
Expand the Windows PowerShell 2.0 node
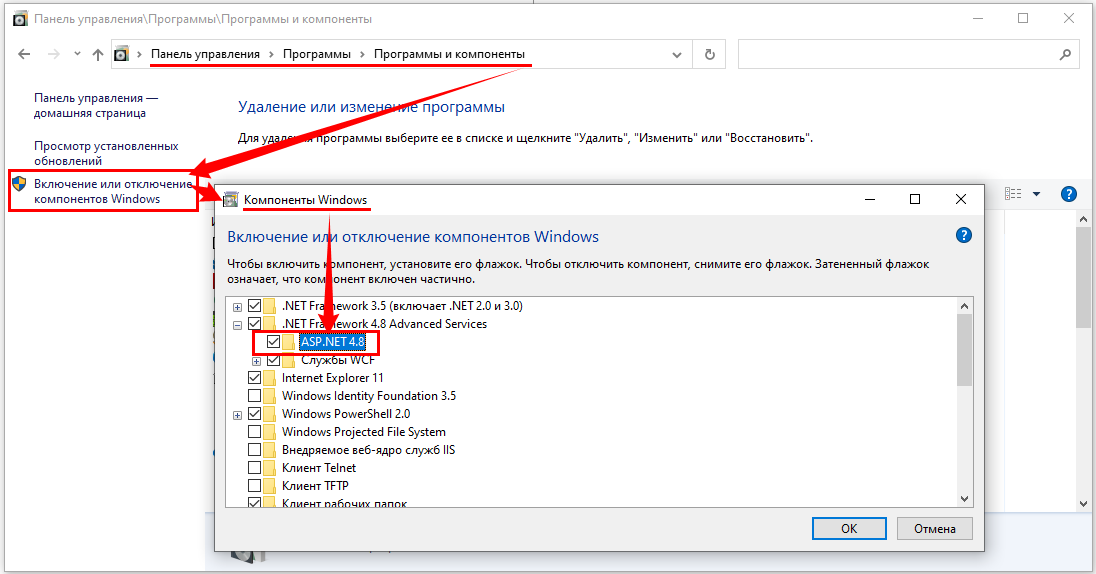point(237,414)
